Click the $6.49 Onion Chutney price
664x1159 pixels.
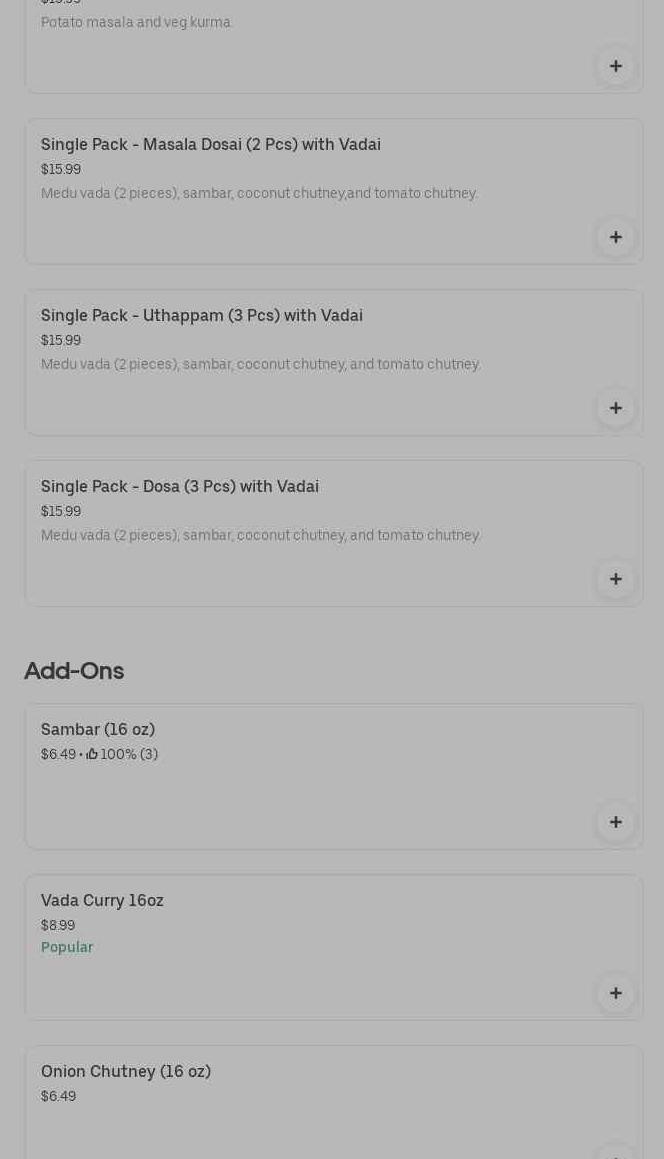pyautogui.click(x=58, y=1096)
